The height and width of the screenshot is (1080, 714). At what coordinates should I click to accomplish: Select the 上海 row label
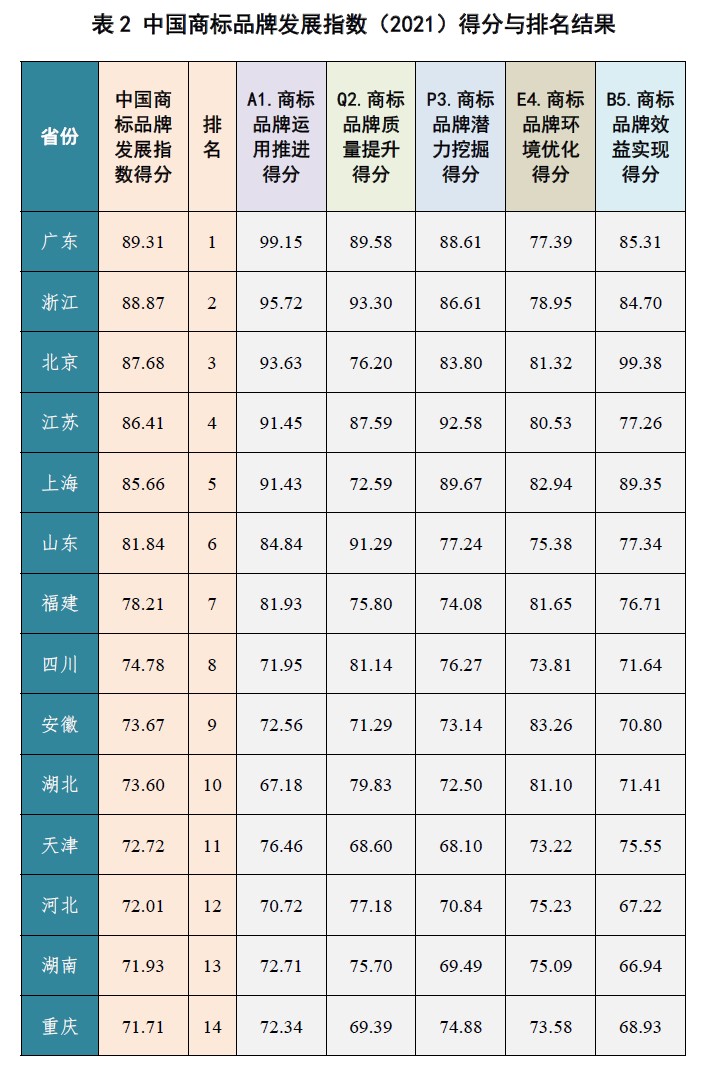(59, 483)
